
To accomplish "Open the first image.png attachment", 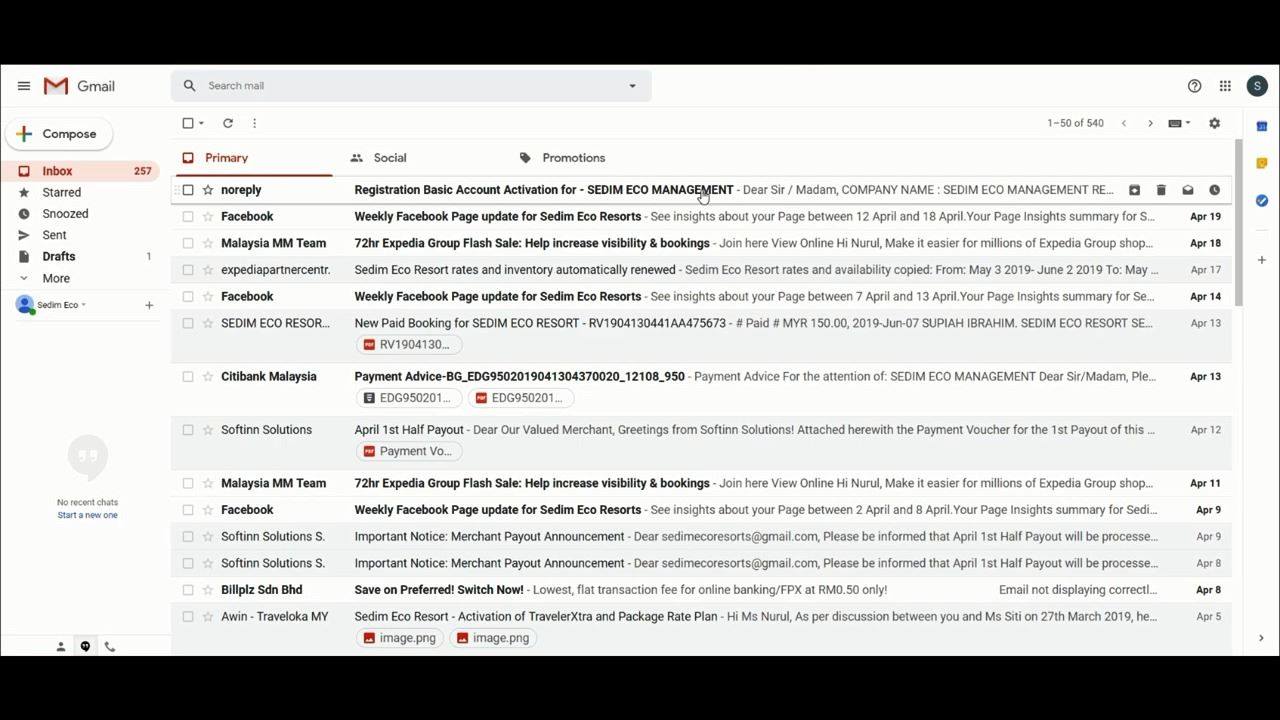I will 401,638.
